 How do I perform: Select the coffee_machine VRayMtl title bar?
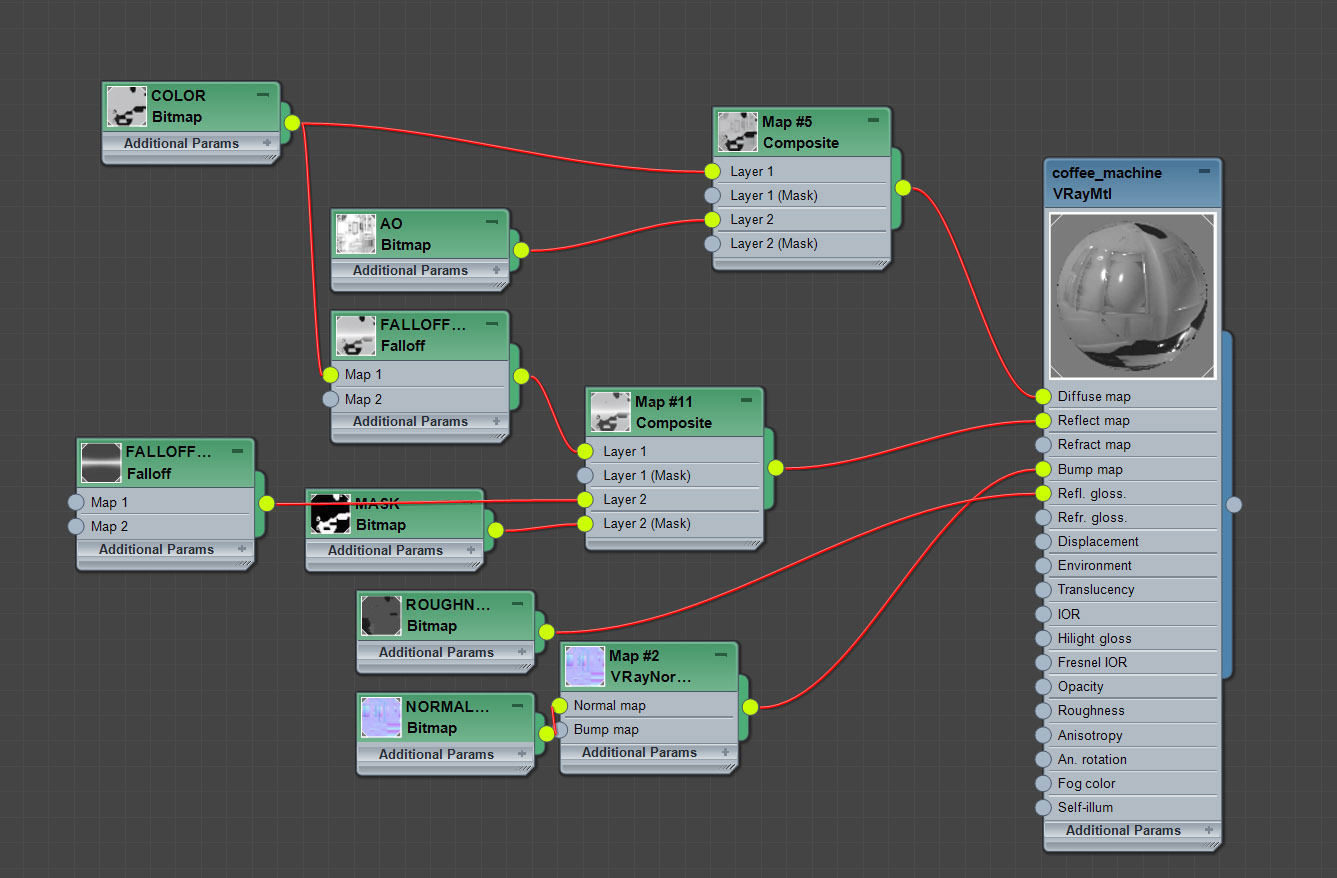point(1132,183)
